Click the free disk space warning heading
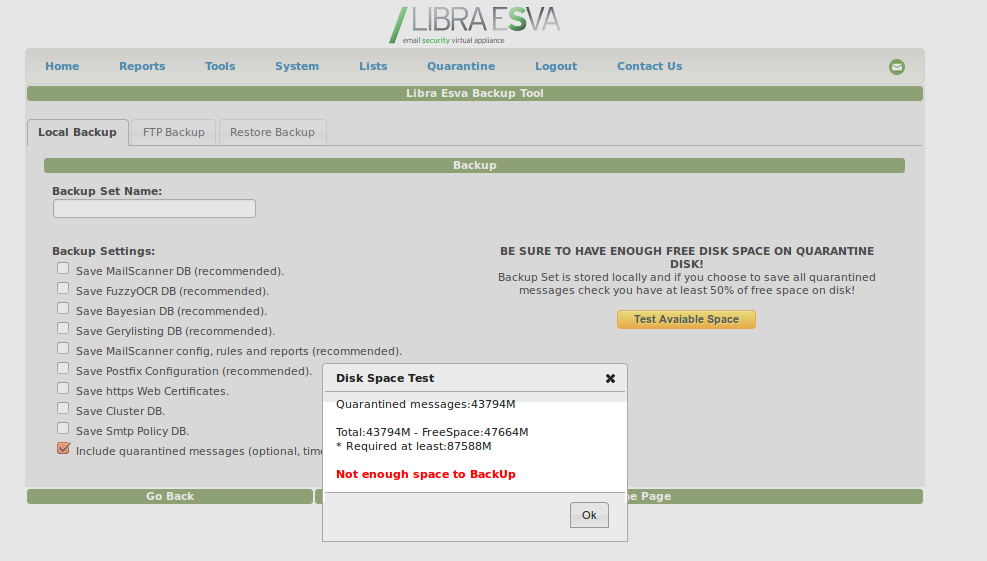Viewport: 987px width, 561px height. click(x=687, y=258)
